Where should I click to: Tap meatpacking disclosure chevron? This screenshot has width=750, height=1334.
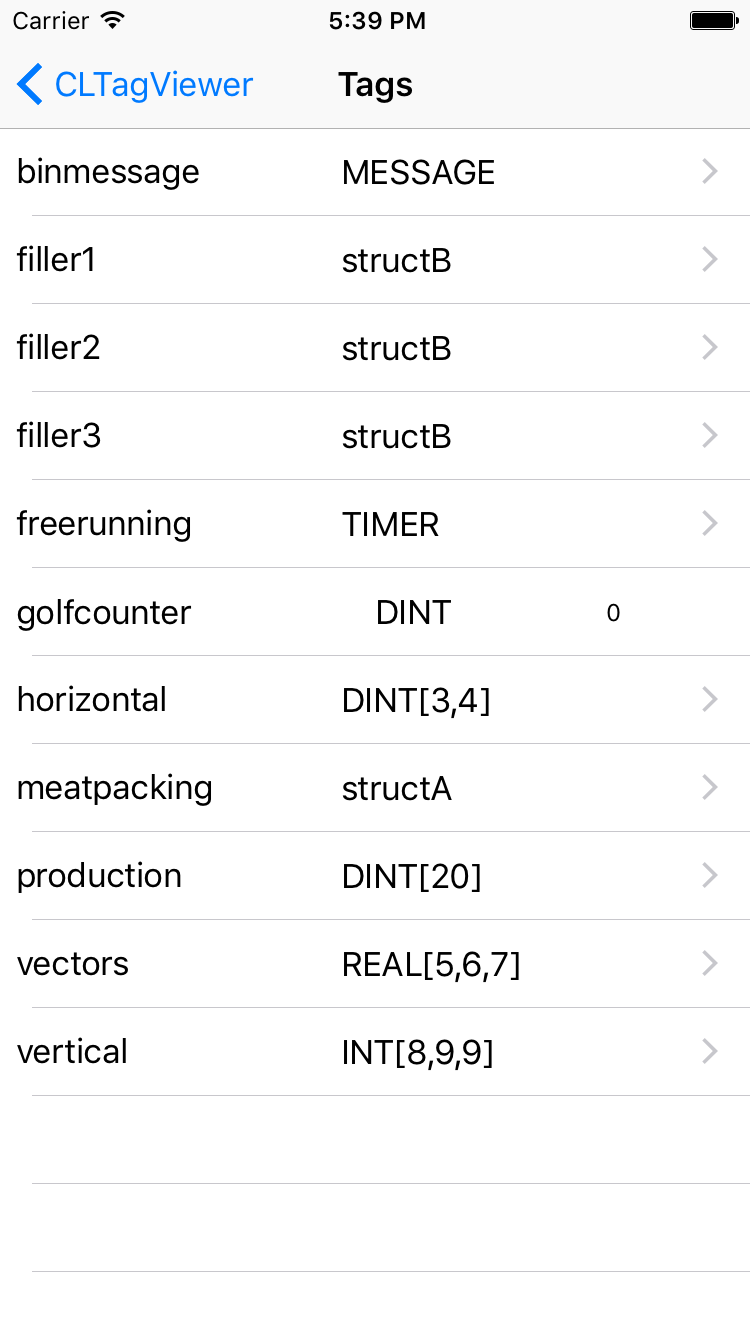tap(710, 788)
